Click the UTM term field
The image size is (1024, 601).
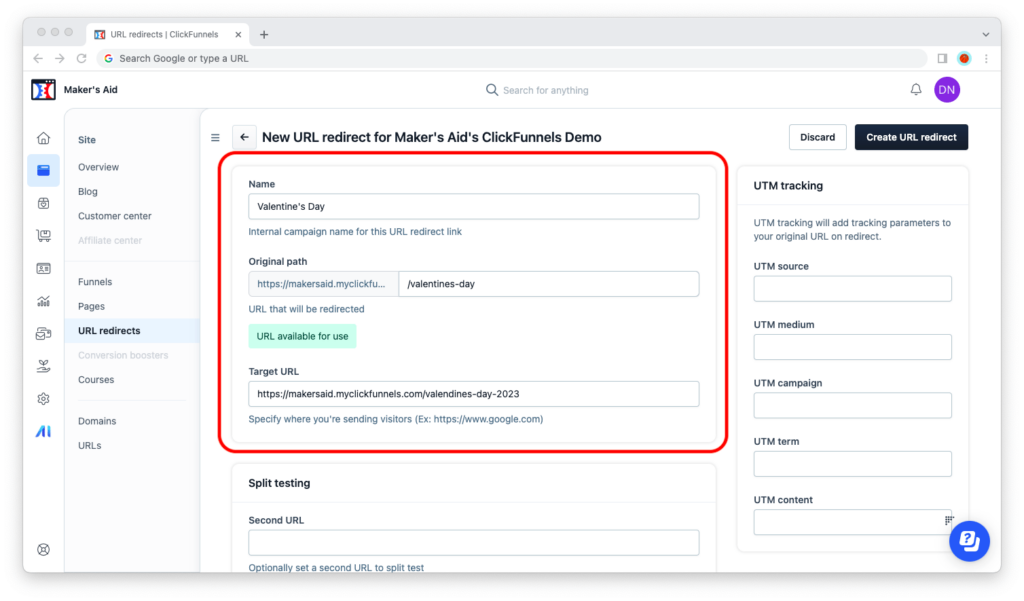pyautogui.click(x=852, y=464)
